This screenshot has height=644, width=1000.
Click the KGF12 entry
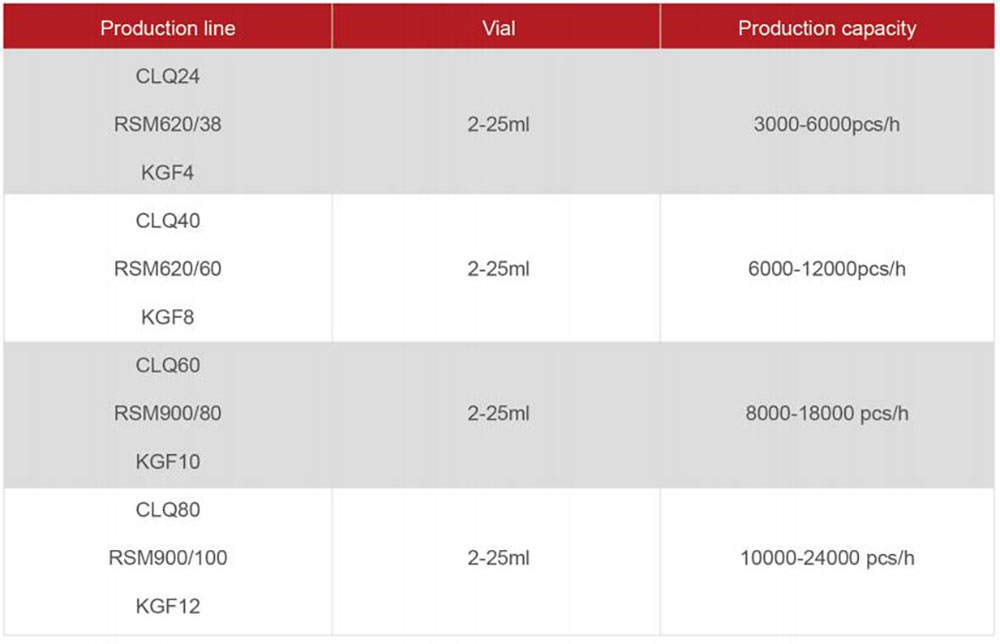(167, 606)
